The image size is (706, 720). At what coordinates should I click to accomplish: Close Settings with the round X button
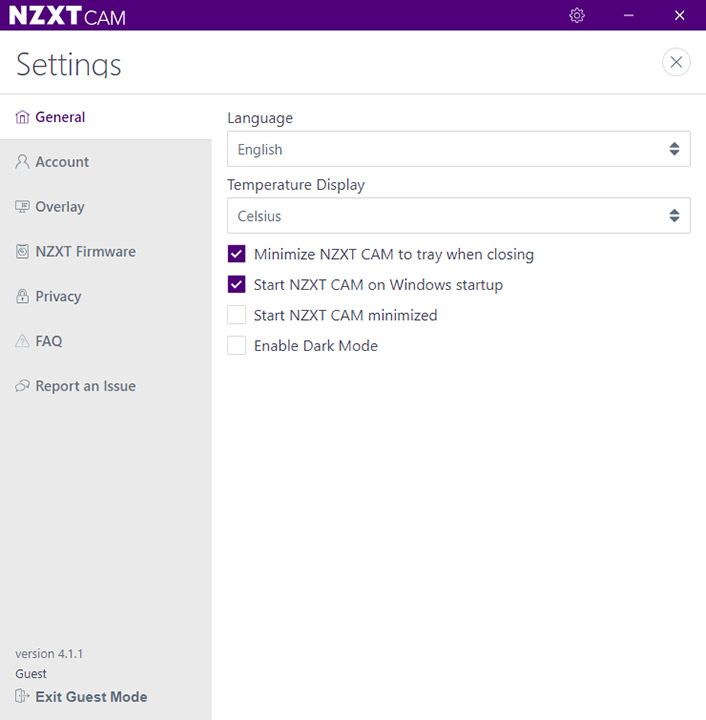click(676, 62)
